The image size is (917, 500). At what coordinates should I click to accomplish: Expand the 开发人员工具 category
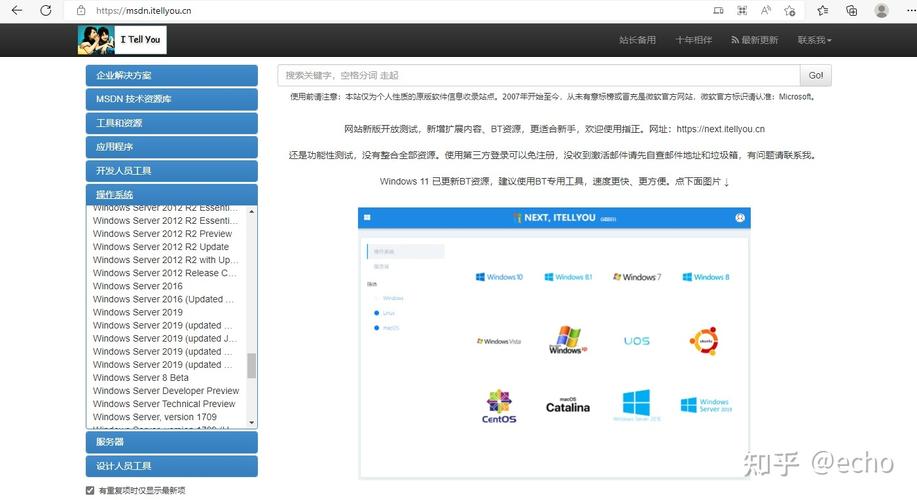coord(171,171)
